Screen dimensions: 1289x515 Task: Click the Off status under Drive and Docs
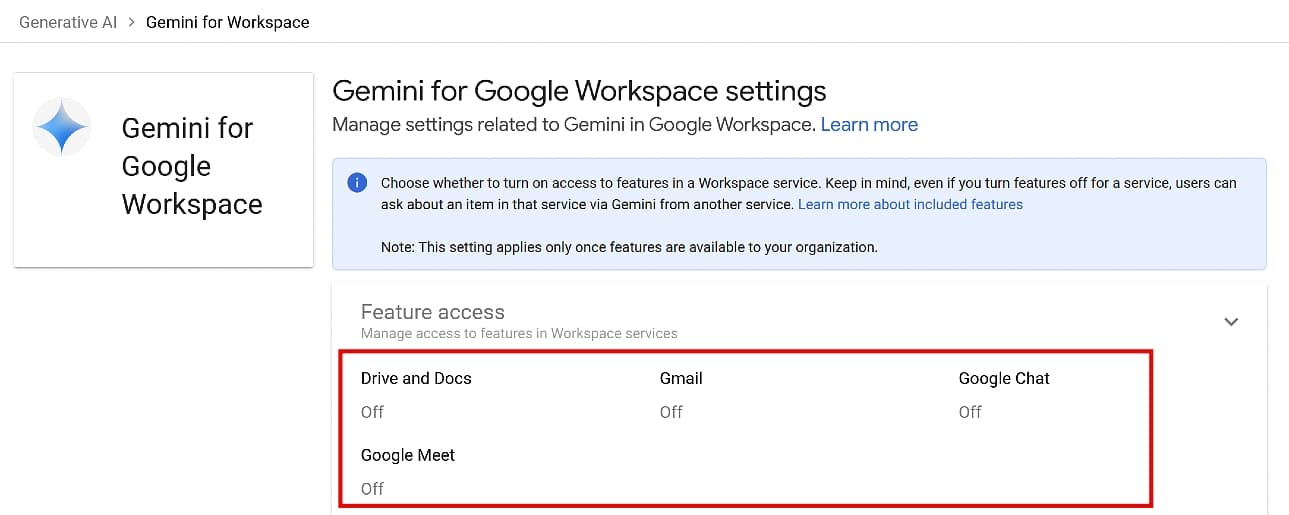click(x=372, y=412)
